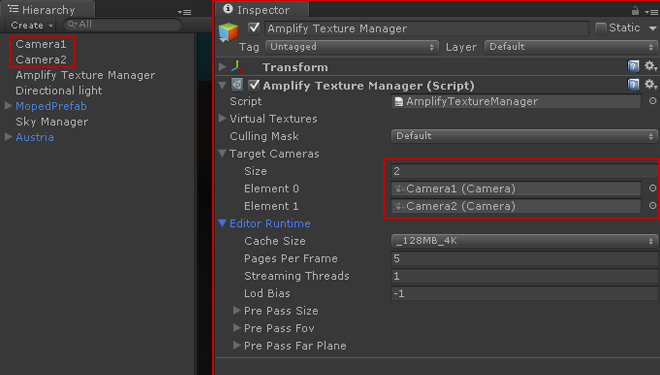Expand the Transform component
660x375 pixels.
click(x=222, y=66)
